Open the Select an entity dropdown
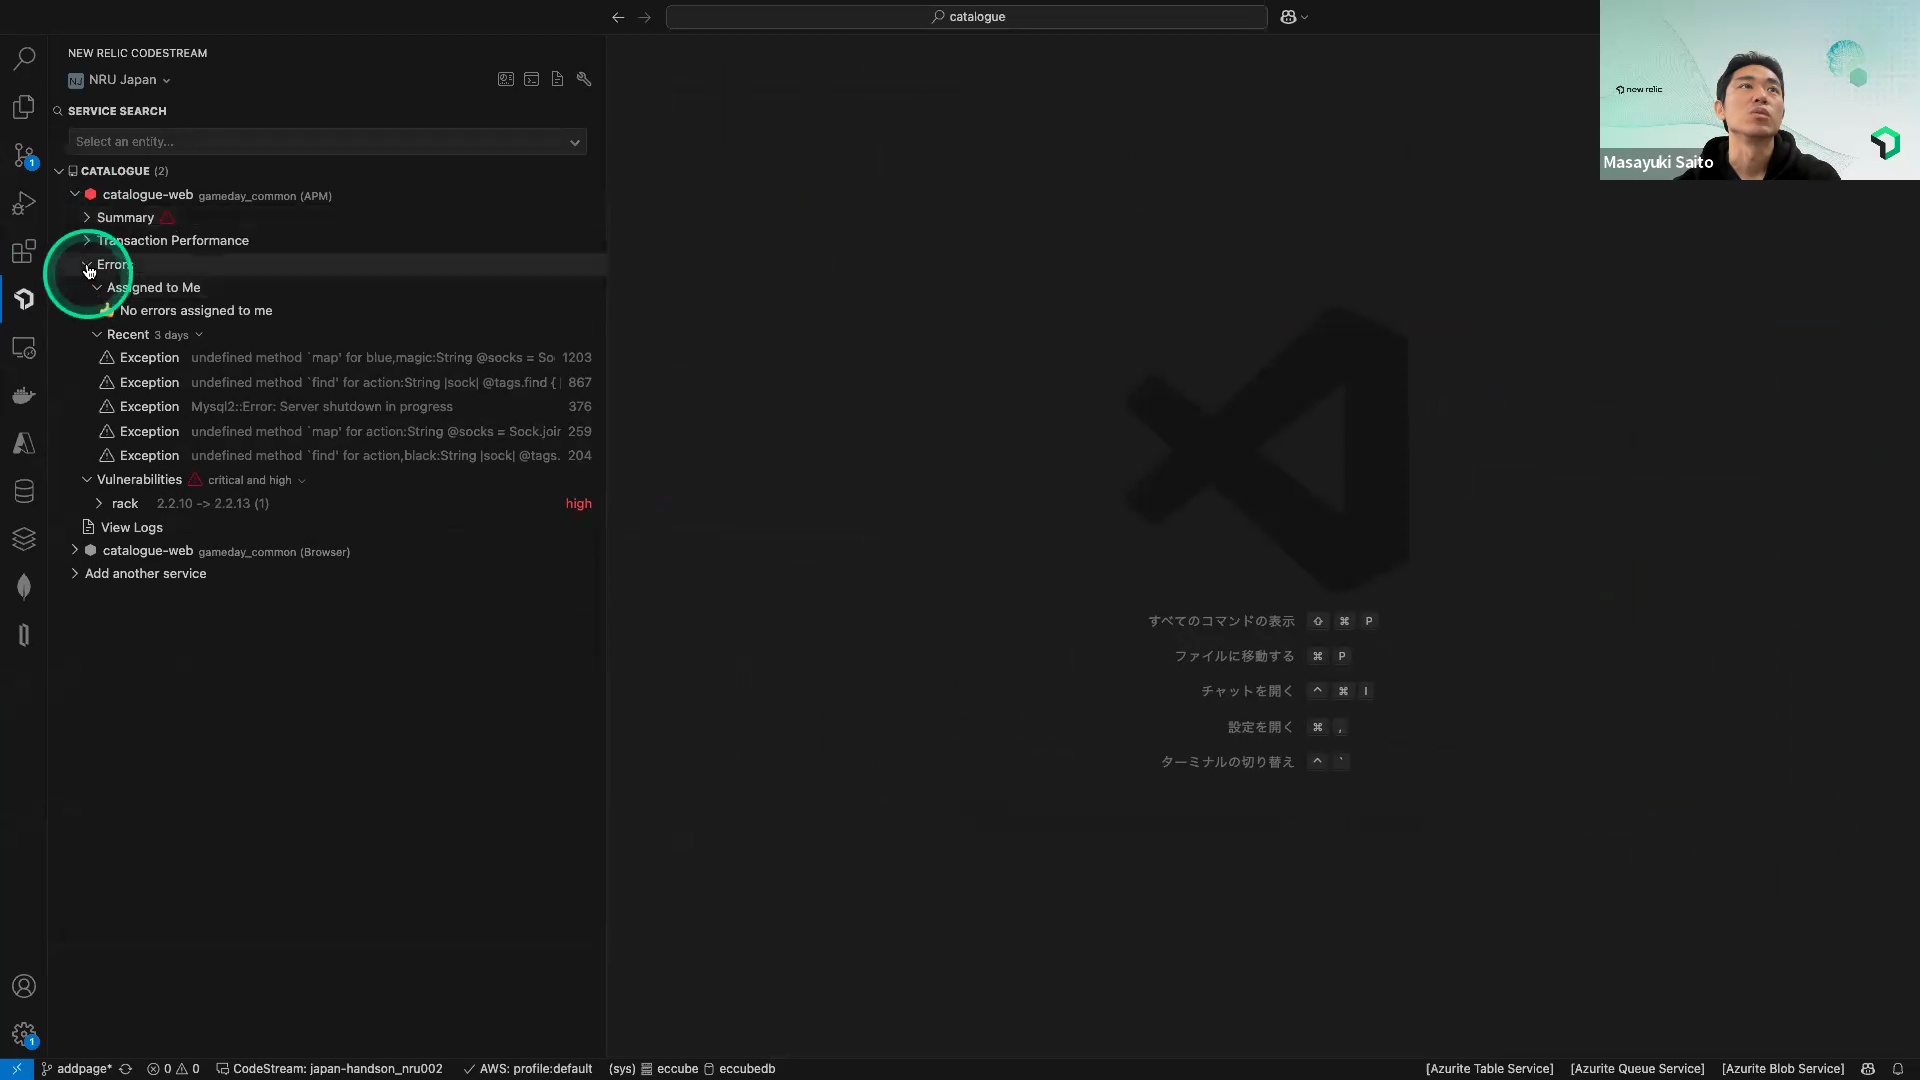Viewport: 1920px width, 1080px height. [x=327, y=142]
